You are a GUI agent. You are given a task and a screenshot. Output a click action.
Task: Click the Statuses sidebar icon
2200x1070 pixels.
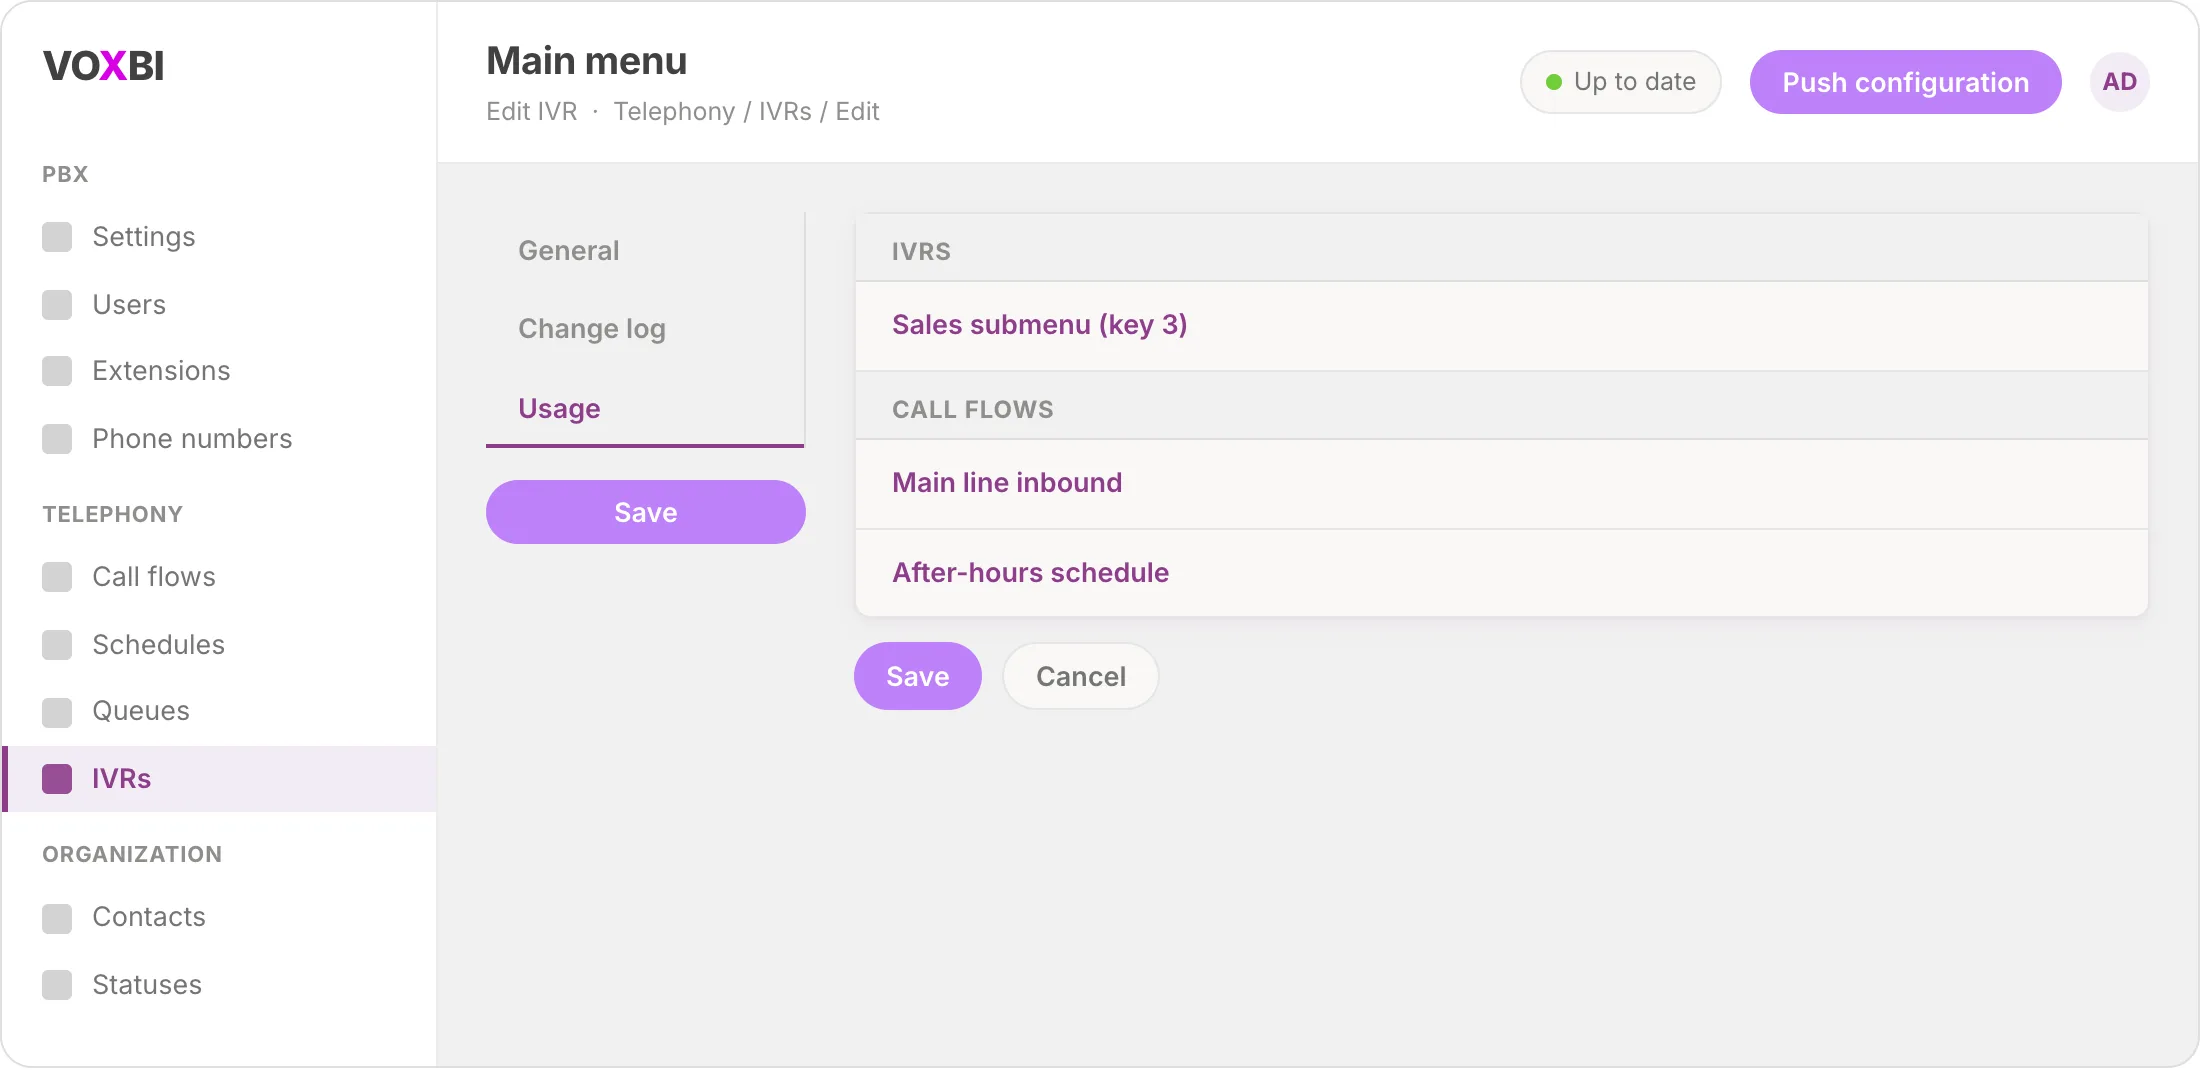pos(57,985)
